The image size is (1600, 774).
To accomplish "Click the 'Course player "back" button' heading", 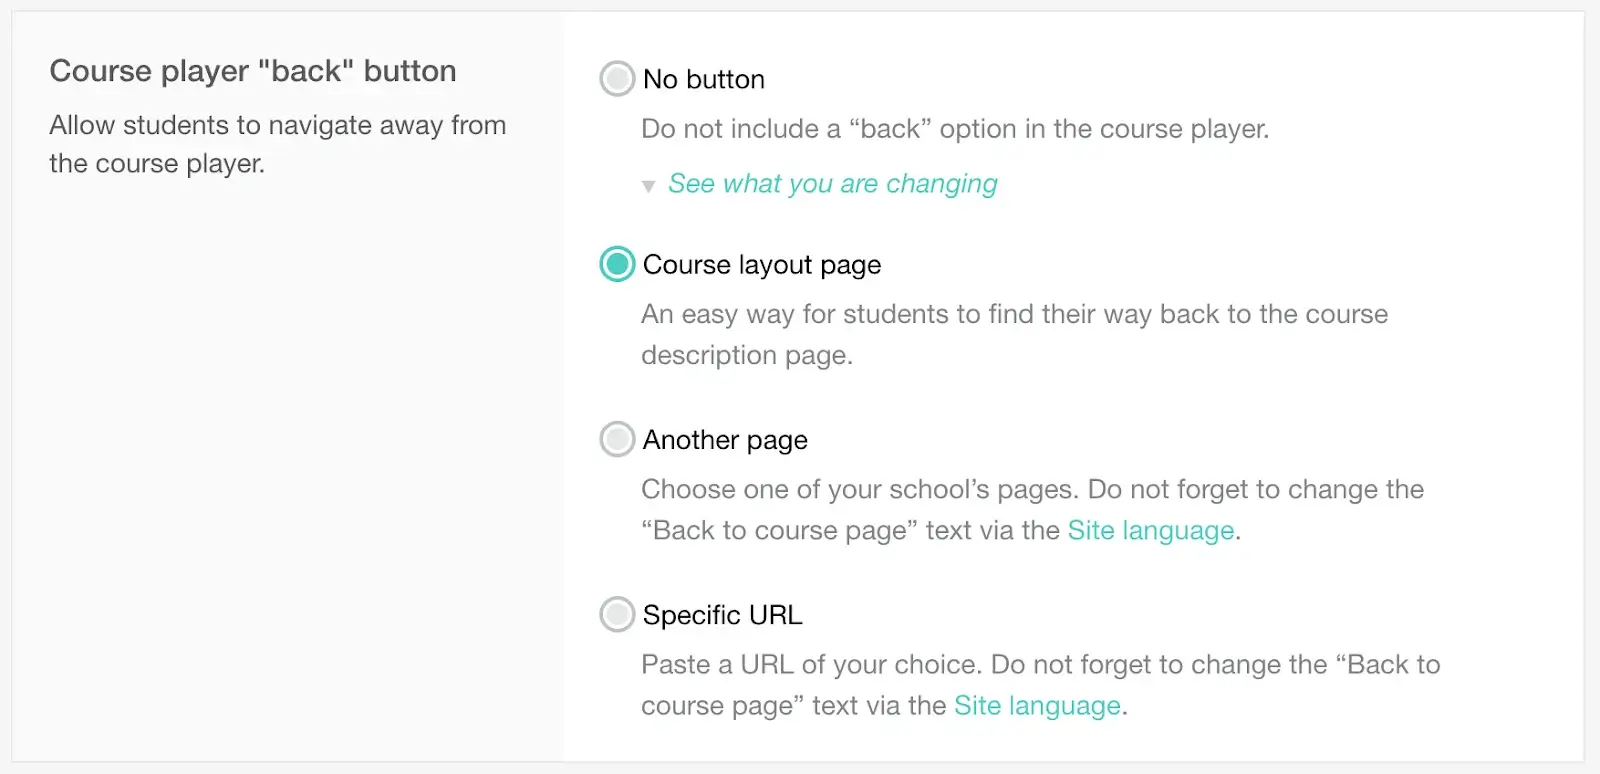I will pos(253,71).
